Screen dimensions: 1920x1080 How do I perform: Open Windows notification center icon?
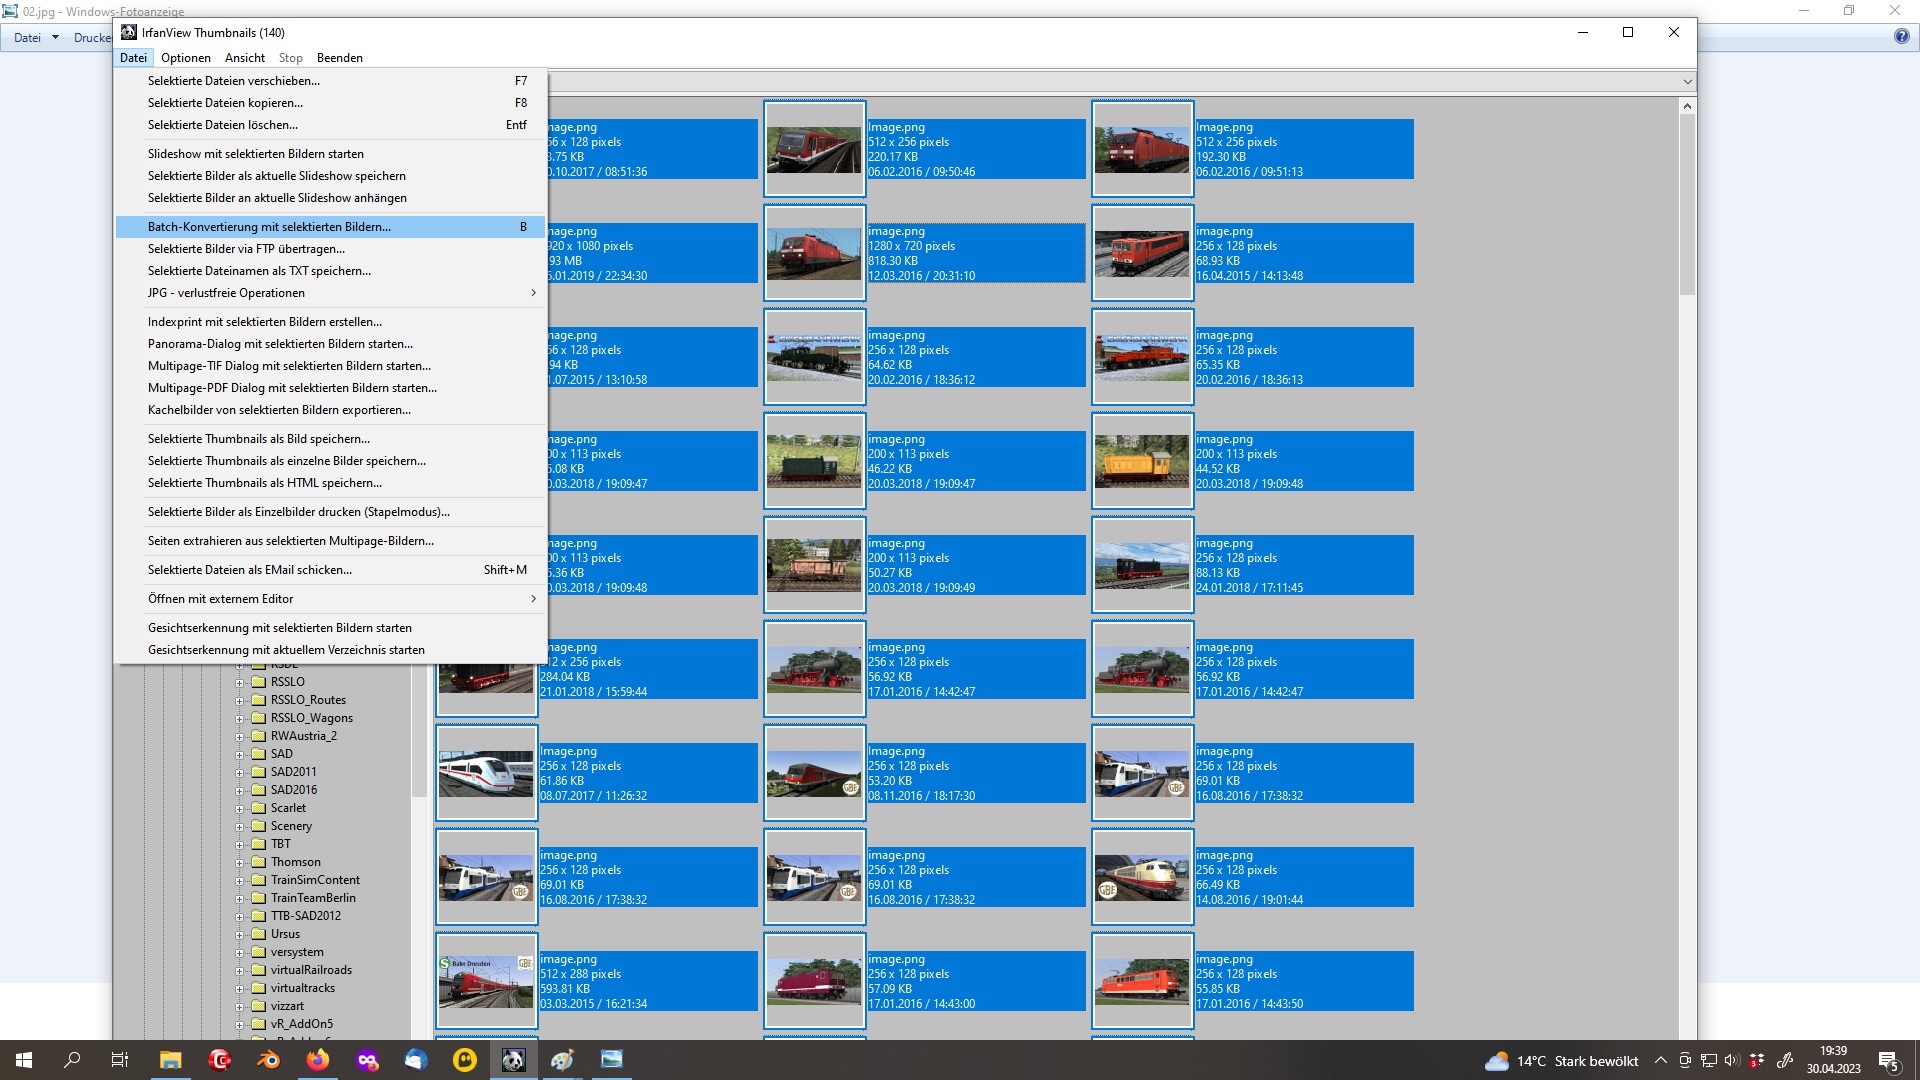(1888, 1061)
